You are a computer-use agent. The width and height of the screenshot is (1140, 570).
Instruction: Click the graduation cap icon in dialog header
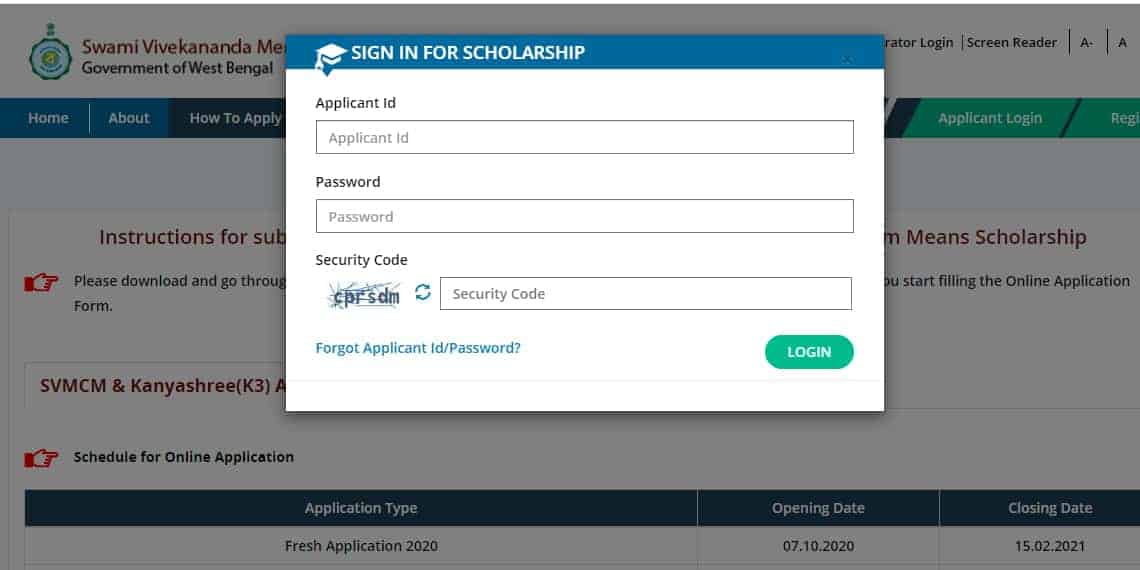click(330, 58)
